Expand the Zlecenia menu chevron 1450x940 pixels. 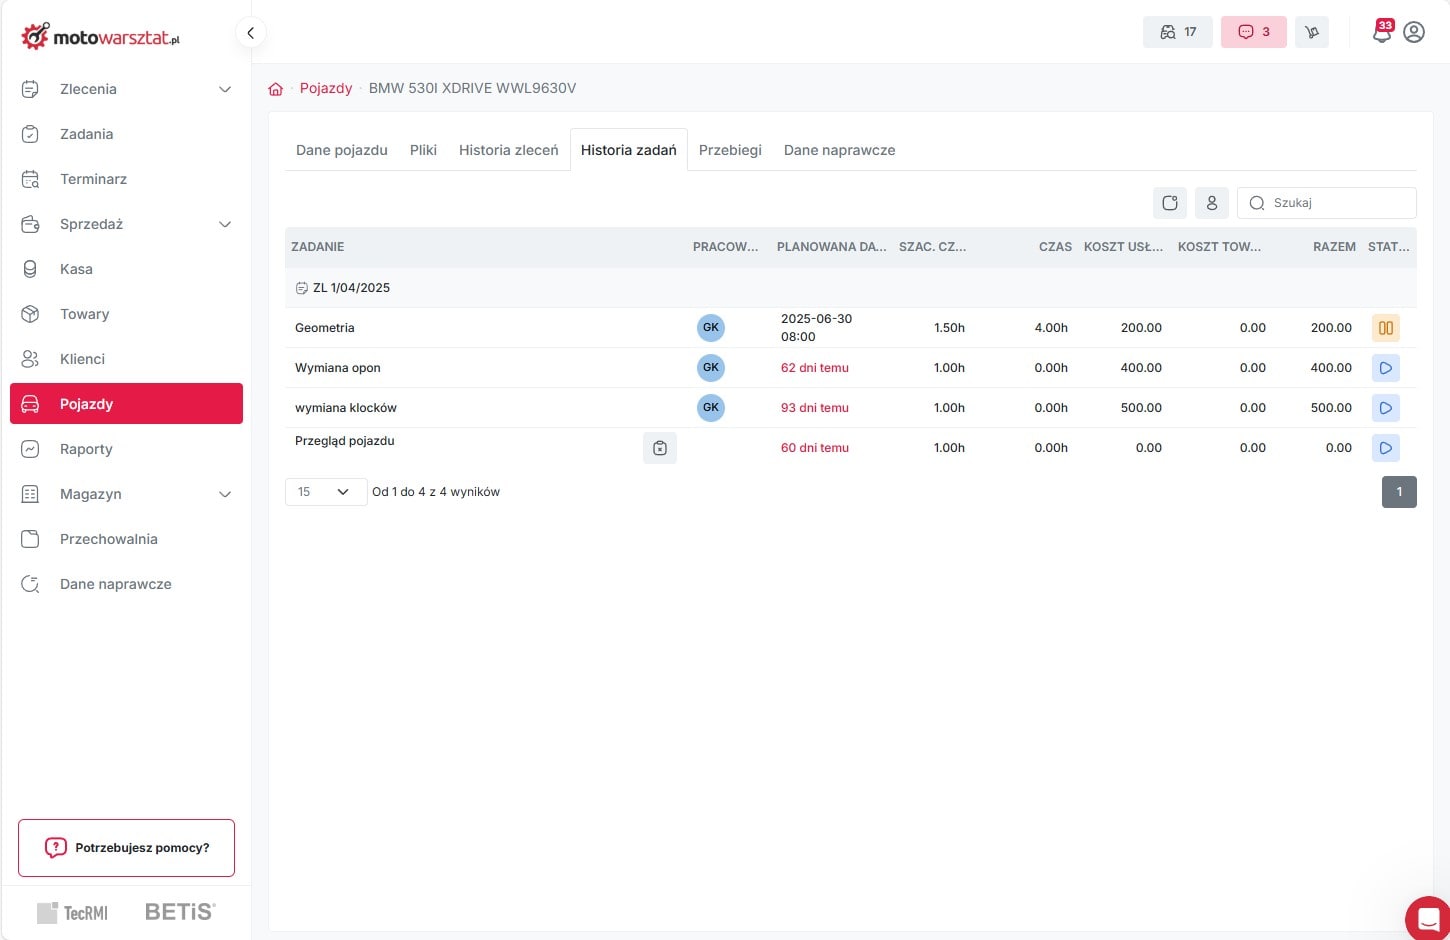[225, 89]
